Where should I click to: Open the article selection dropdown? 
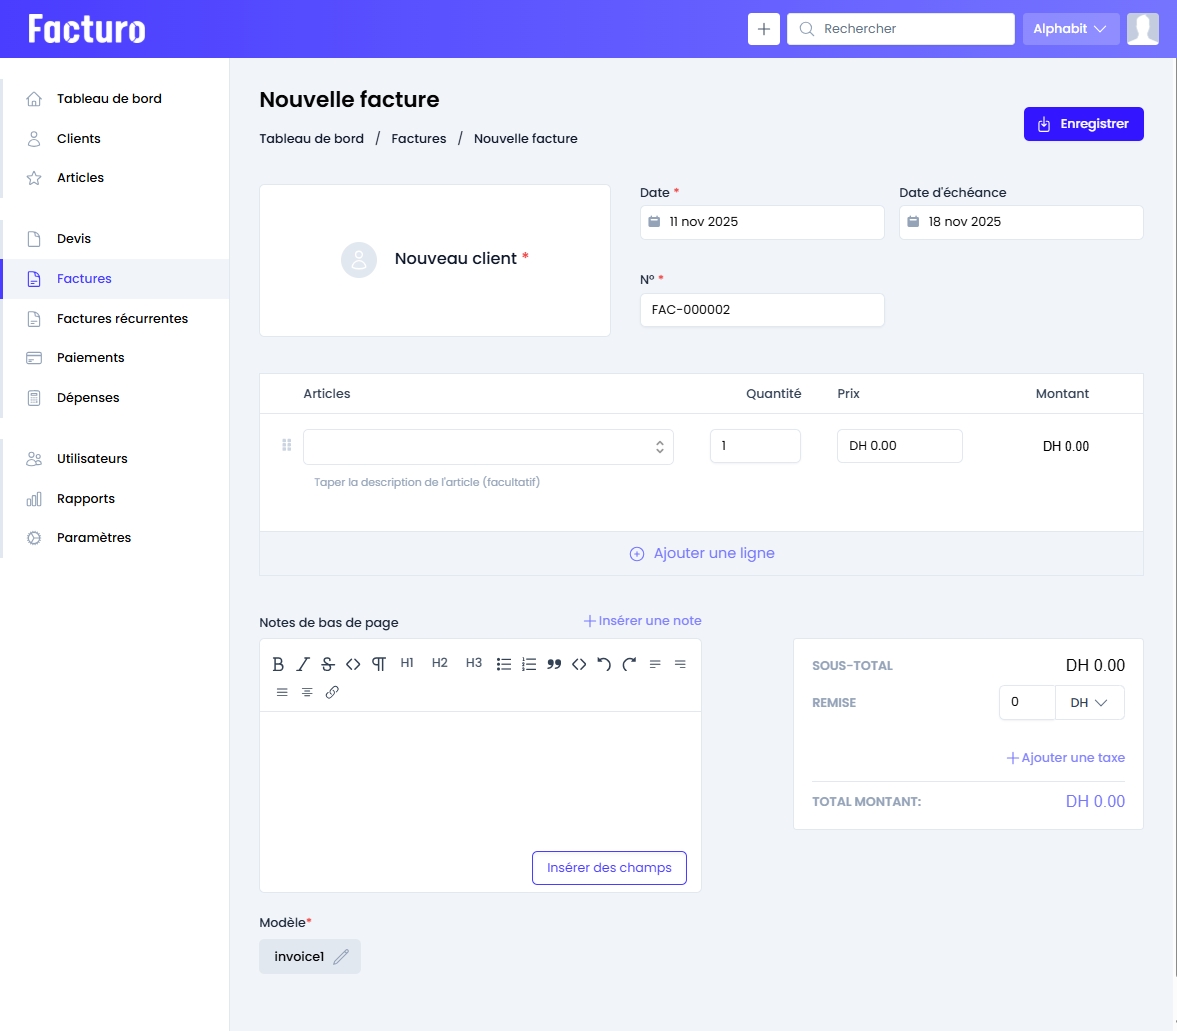coord(488,447)
